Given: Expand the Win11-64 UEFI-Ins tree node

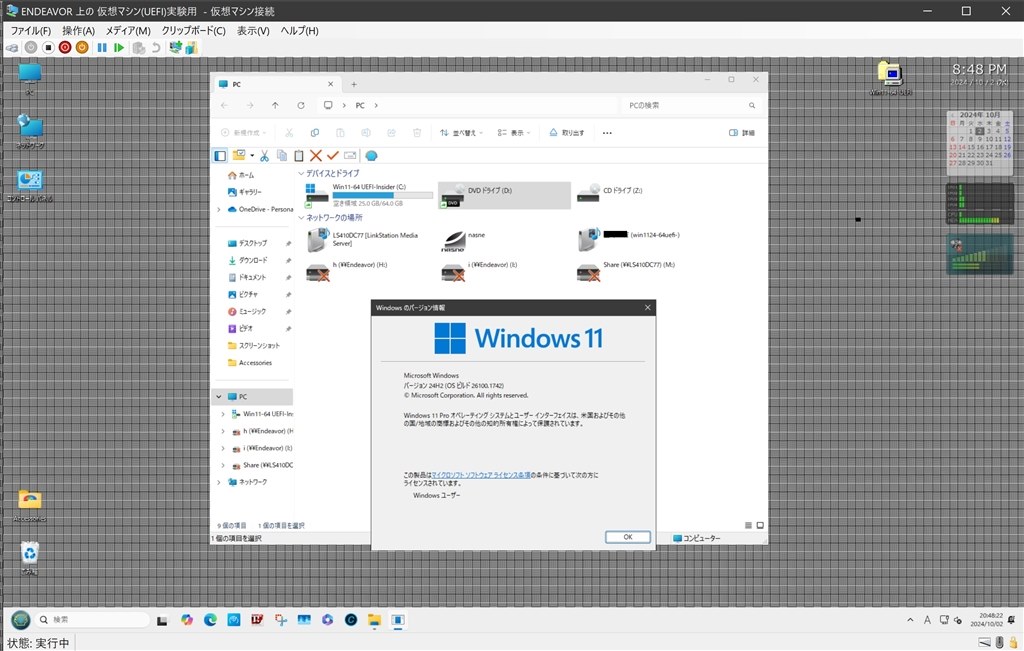Looking at the screenshot, I should point(223,414).
